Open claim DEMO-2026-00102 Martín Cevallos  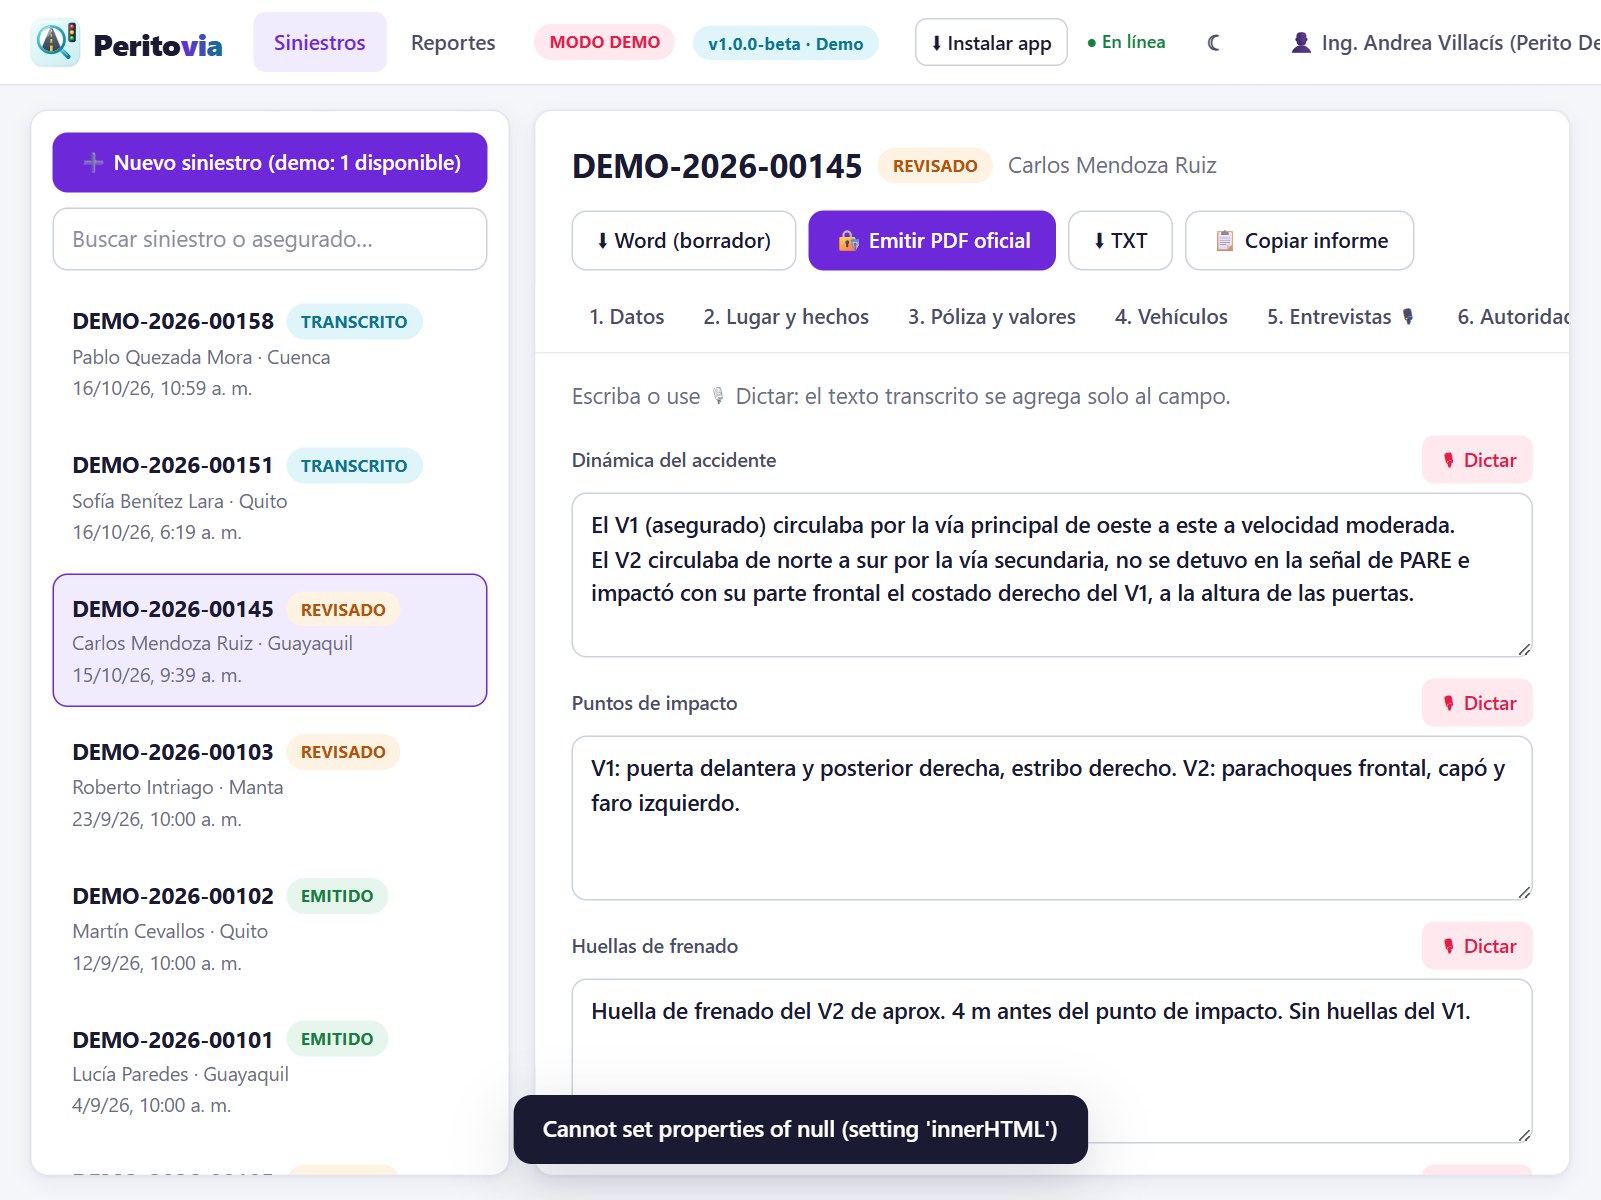coord(270,928)
